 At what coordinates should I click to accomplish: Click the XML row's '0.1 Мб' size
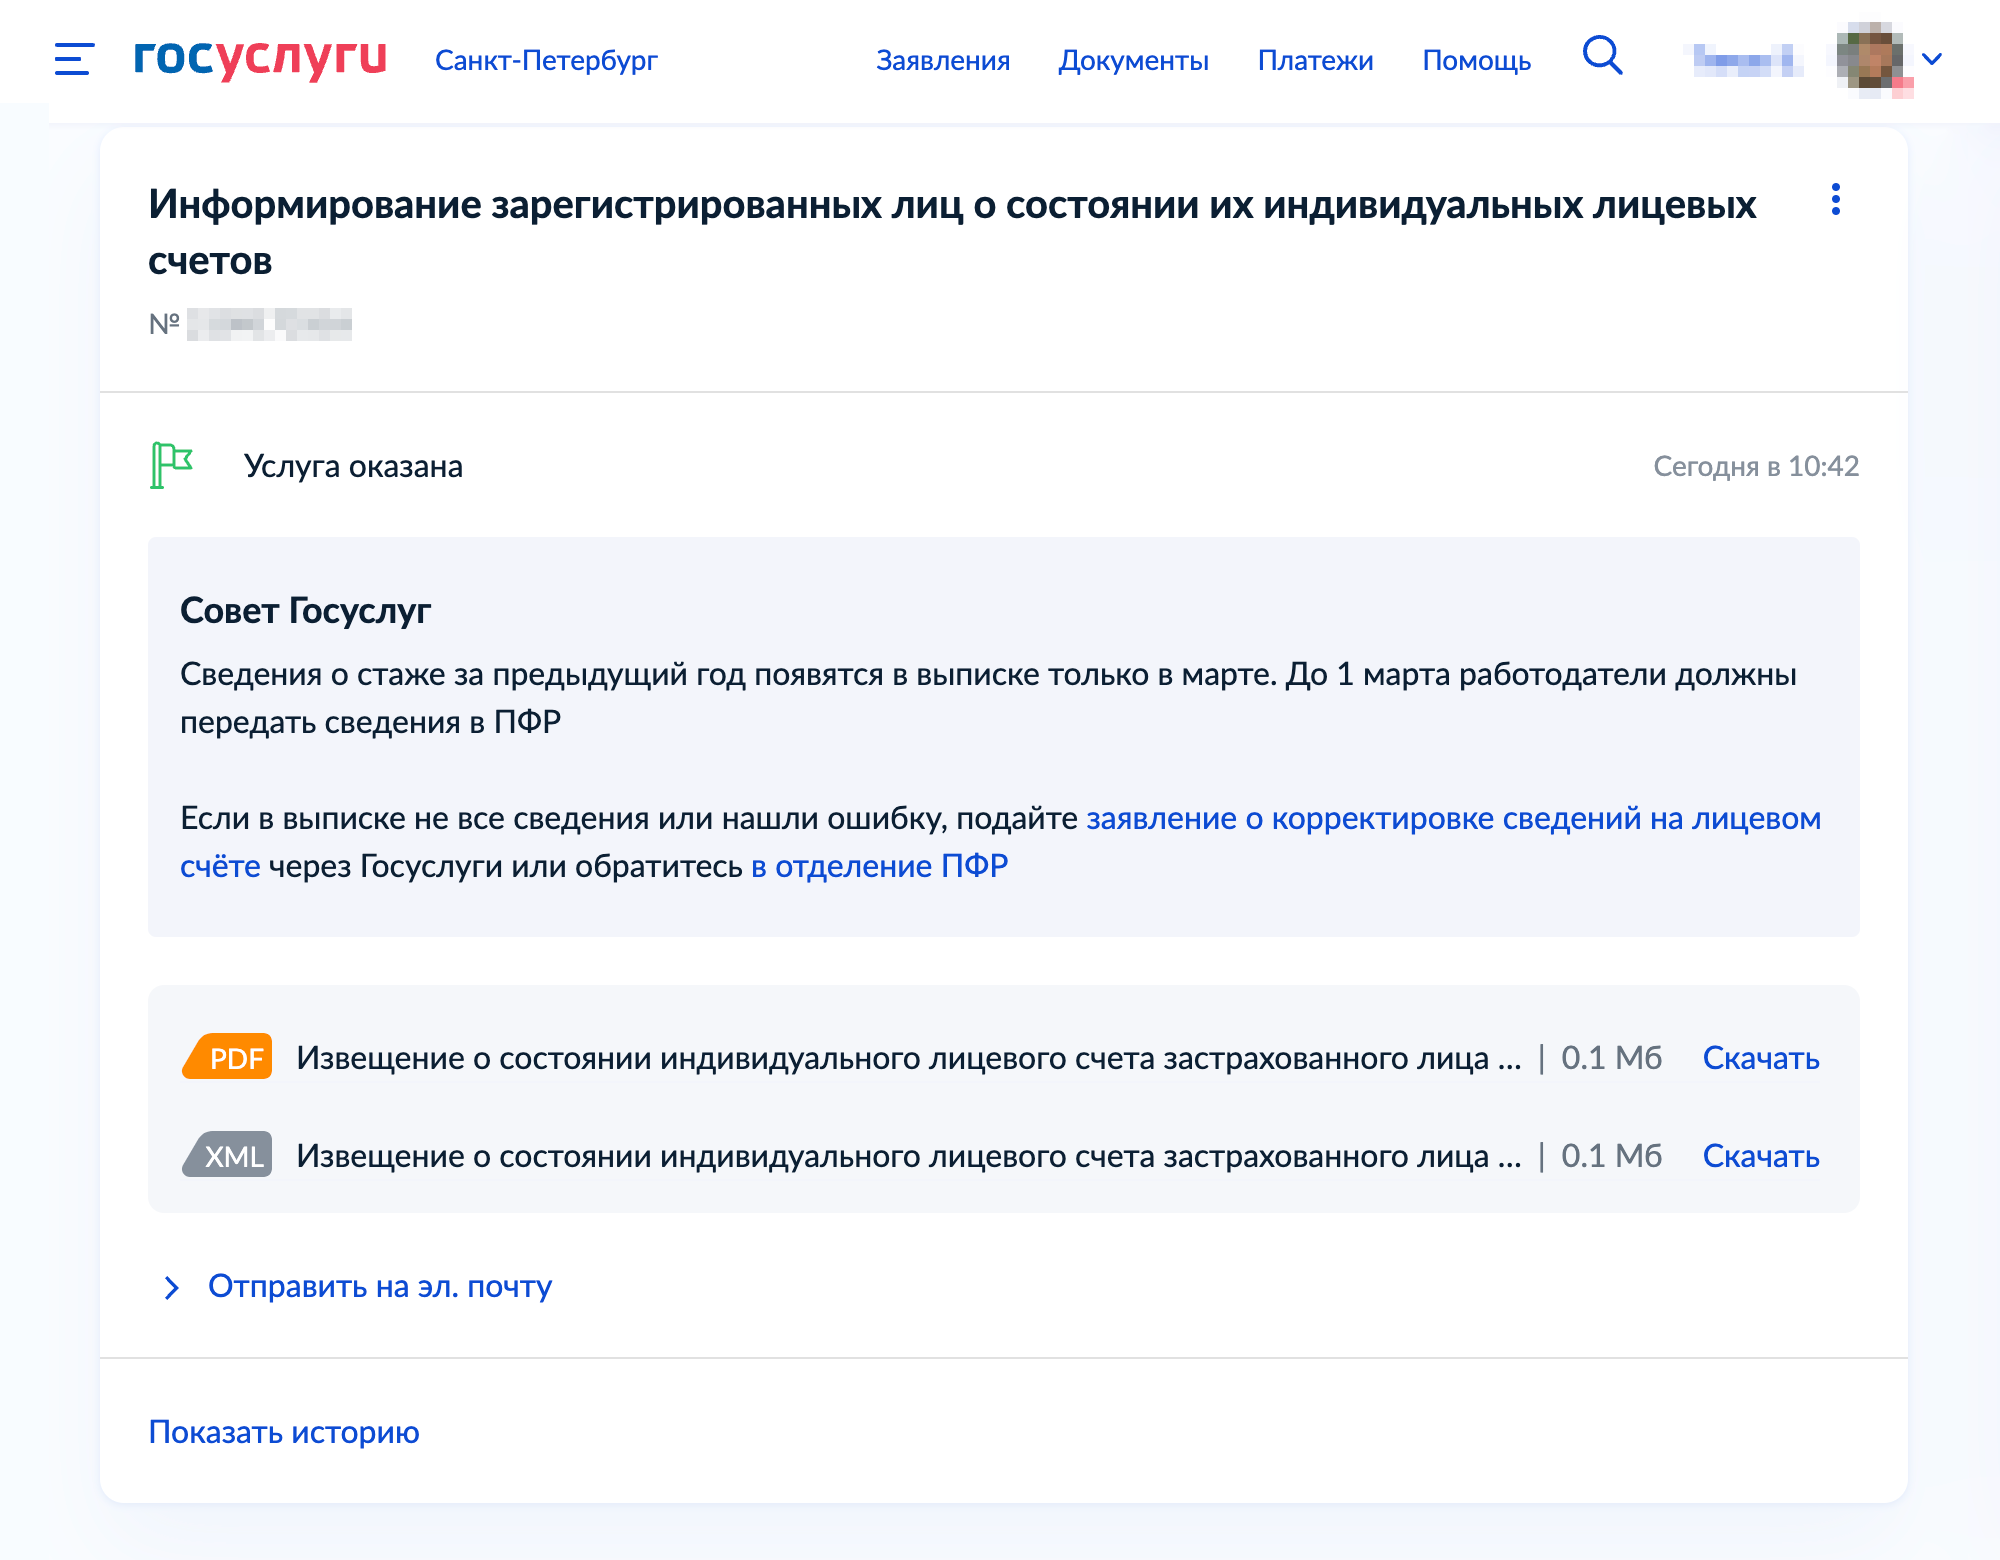1612,1156
